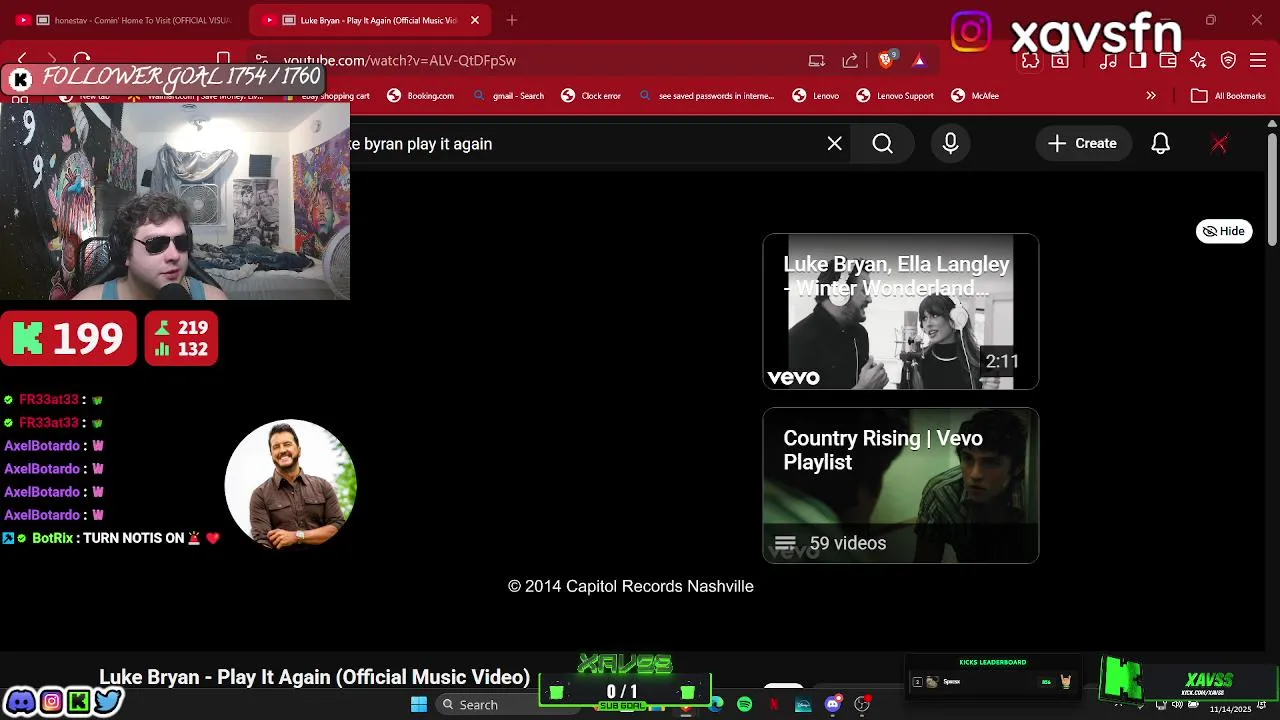Open the Clock error bookmark

(591, 96)
